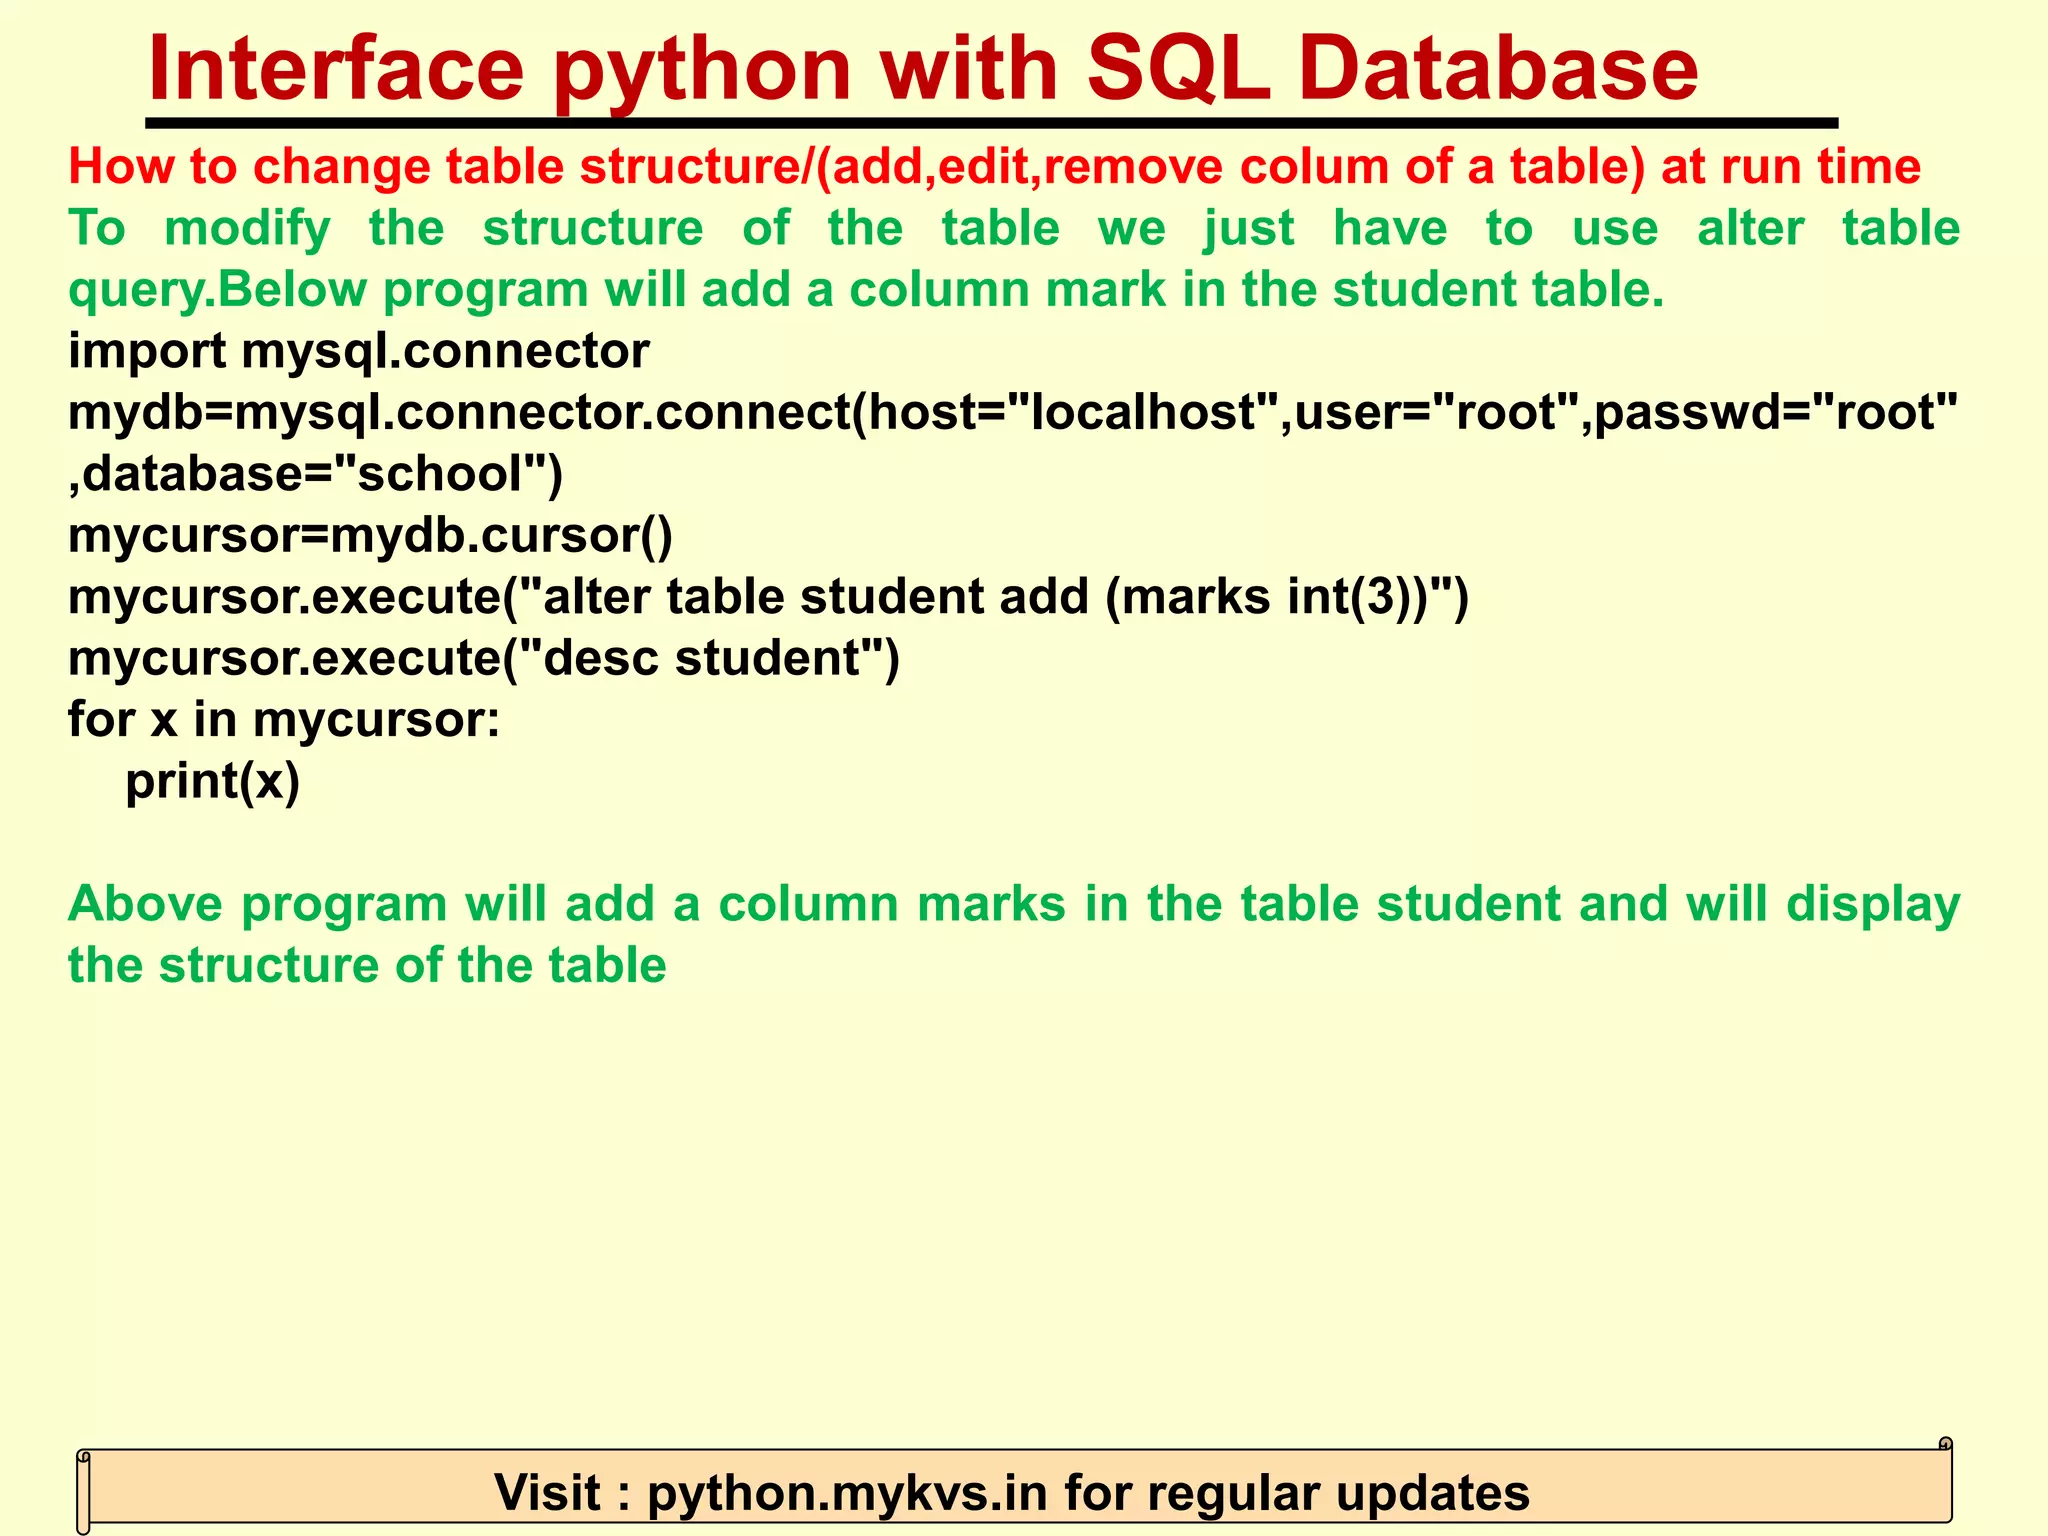Image resolution: width=2048 pixels, height=1536 pixels.
Task: Click the 'desc student' execute line
Action: point(484,658)
